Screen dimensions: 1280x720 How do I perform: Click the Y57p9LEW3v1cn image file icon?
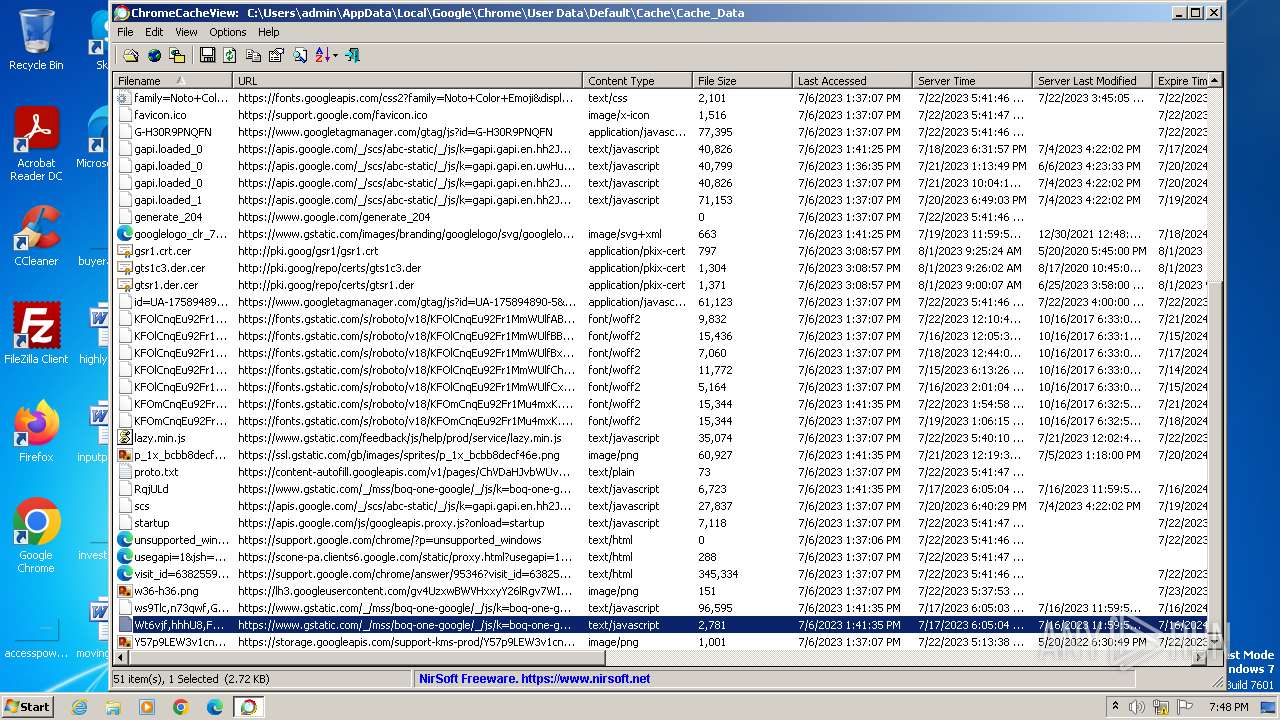coord(125,642)
